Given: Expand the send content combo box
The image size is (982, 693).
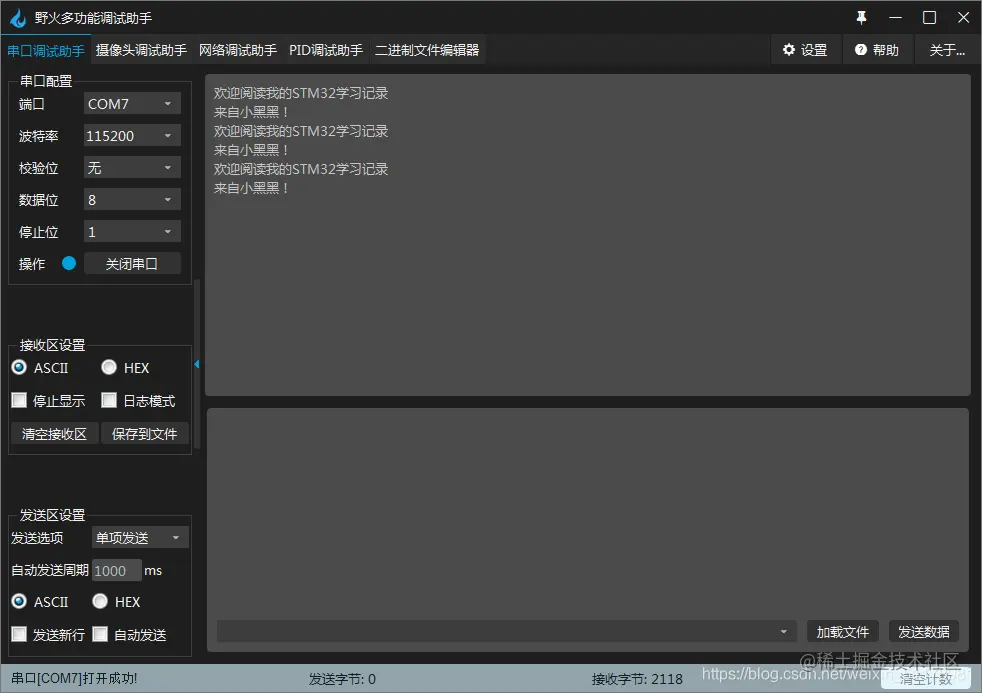Looking at the screenshot, I should (784, 631).
